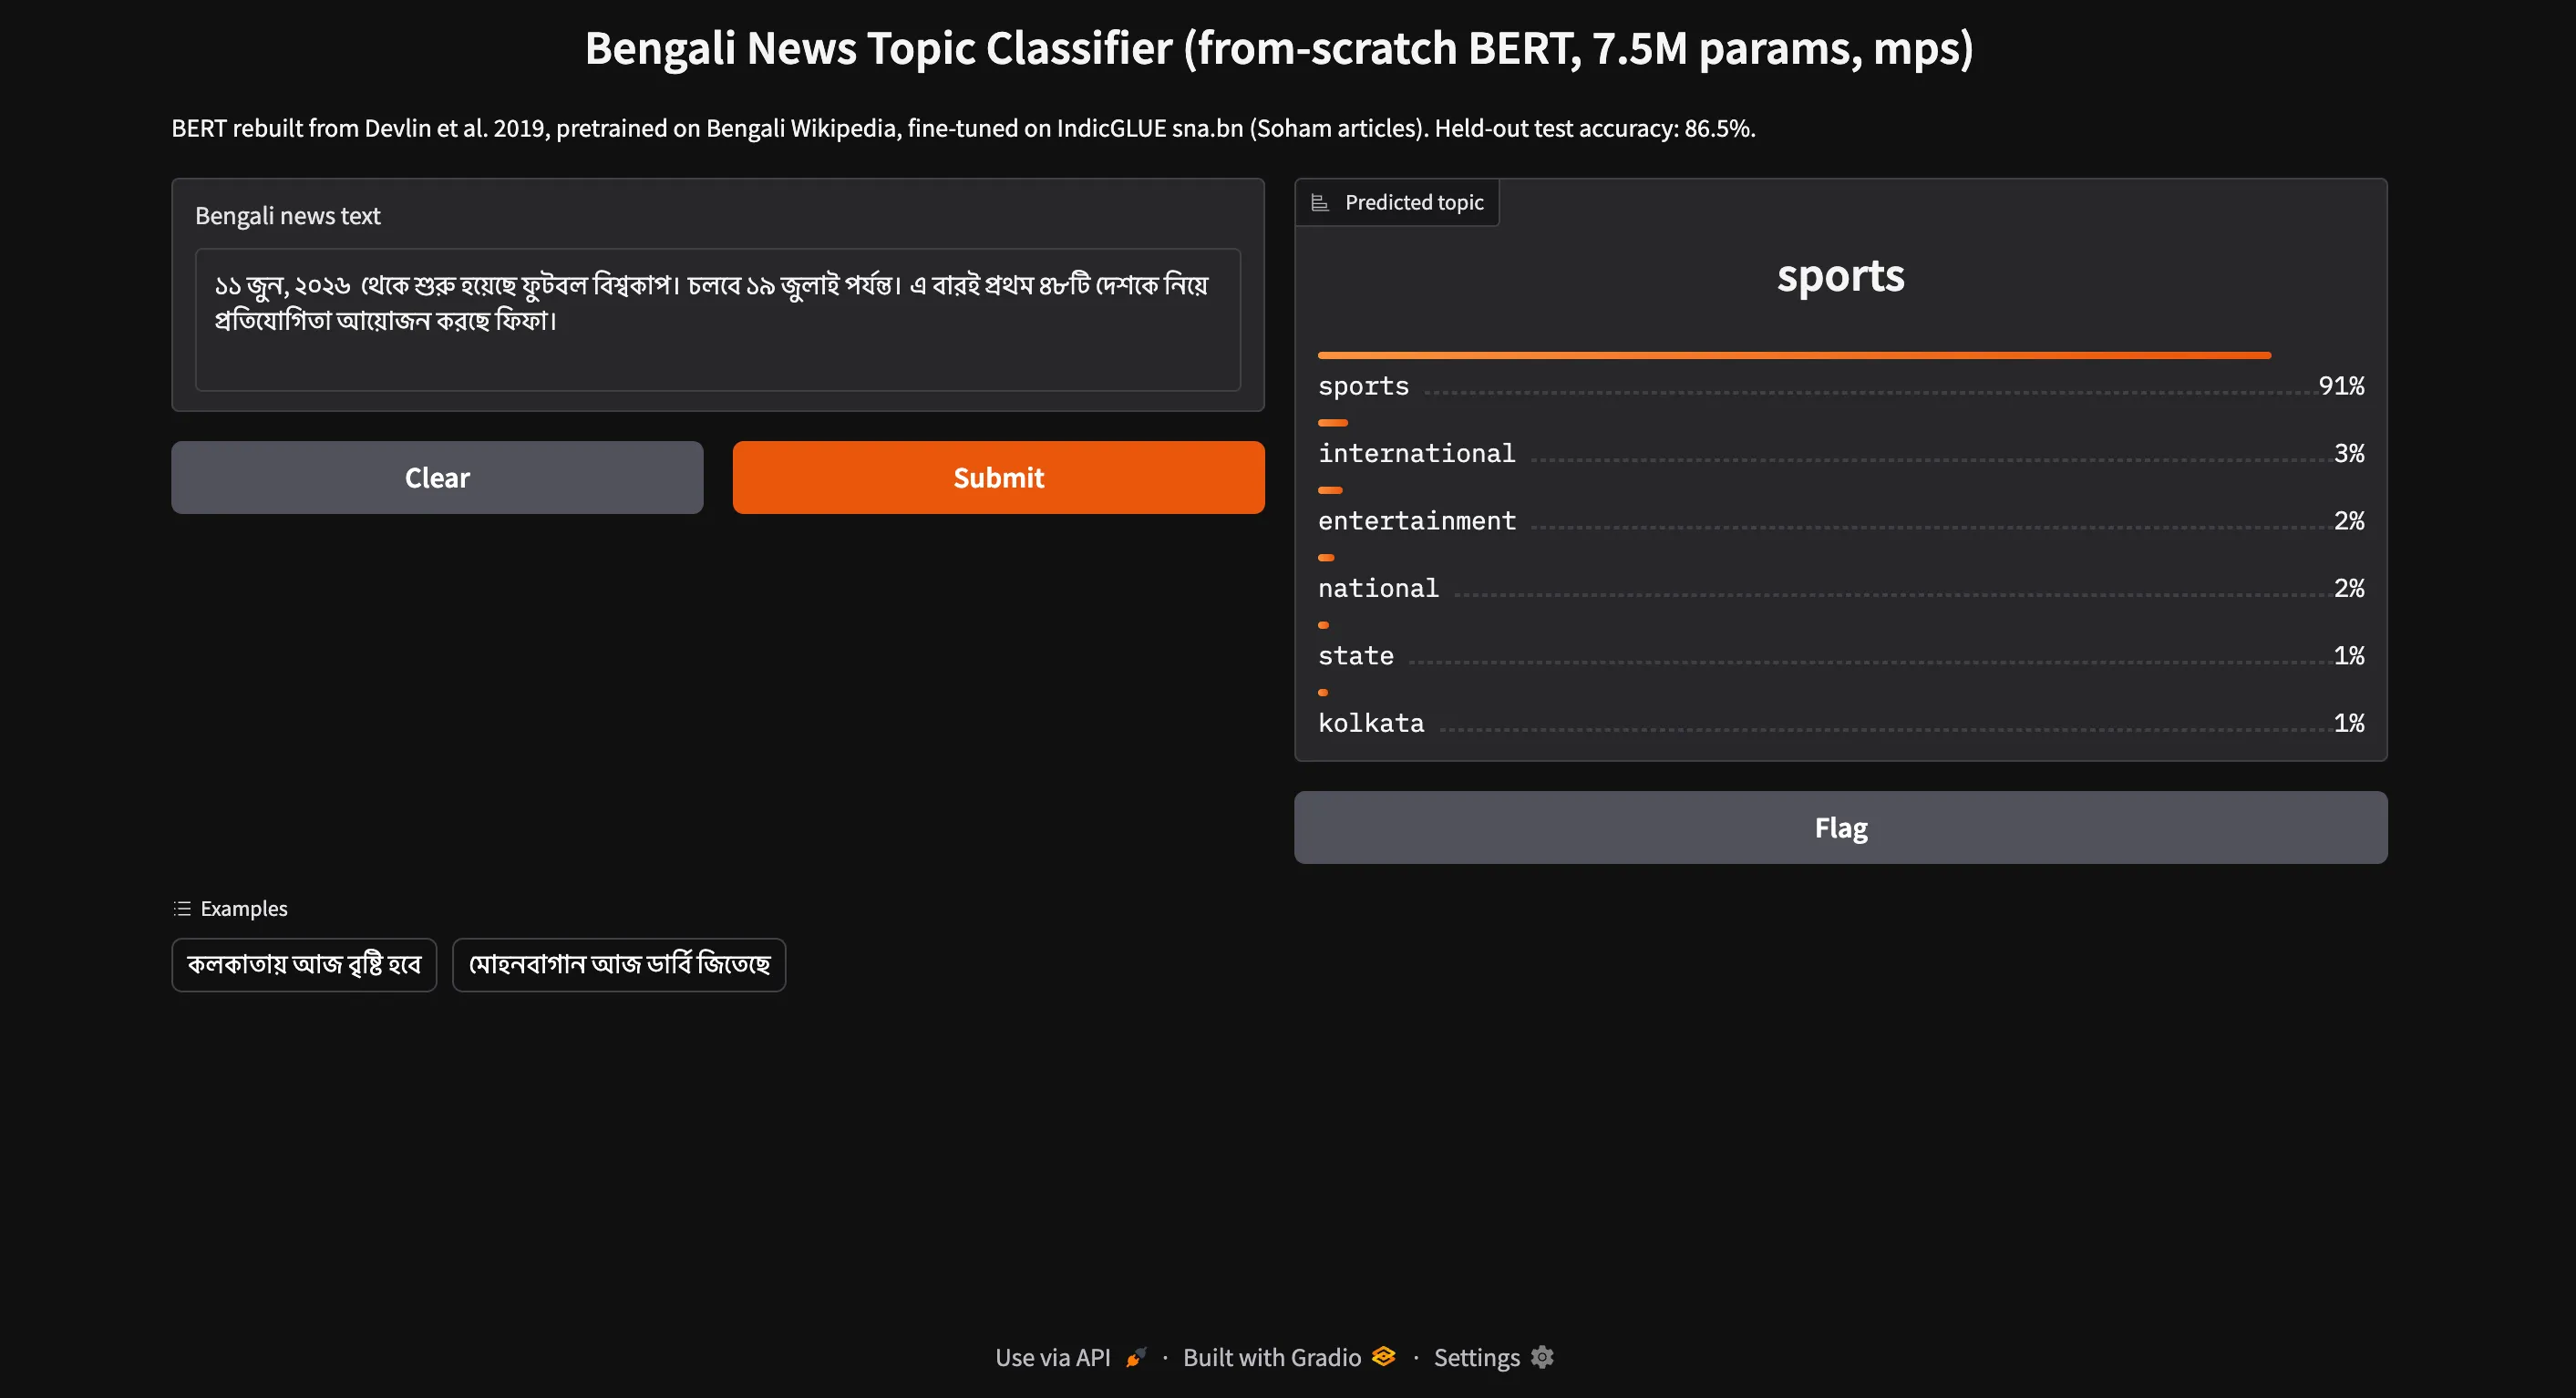Select example 'কলকাতায় আজ বৃষ্টি হবে'
The image size is (2576, 1398).
(x=304, y=964)
